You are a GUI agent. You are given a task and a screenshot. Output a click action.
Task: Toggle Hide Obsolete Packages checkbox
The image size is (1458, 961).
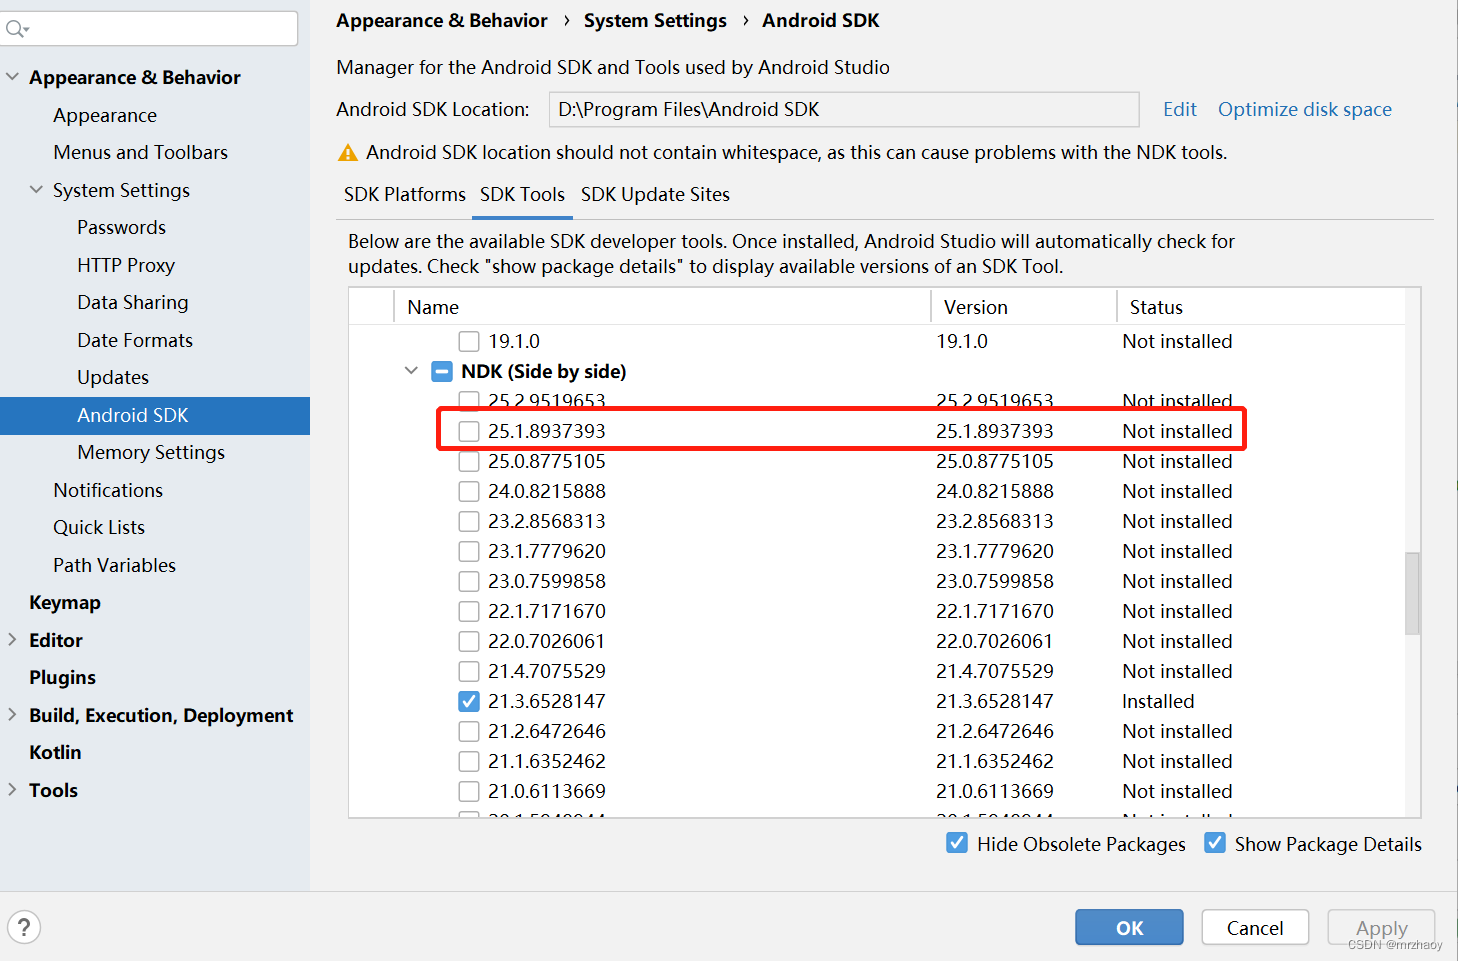click(957, 843)
